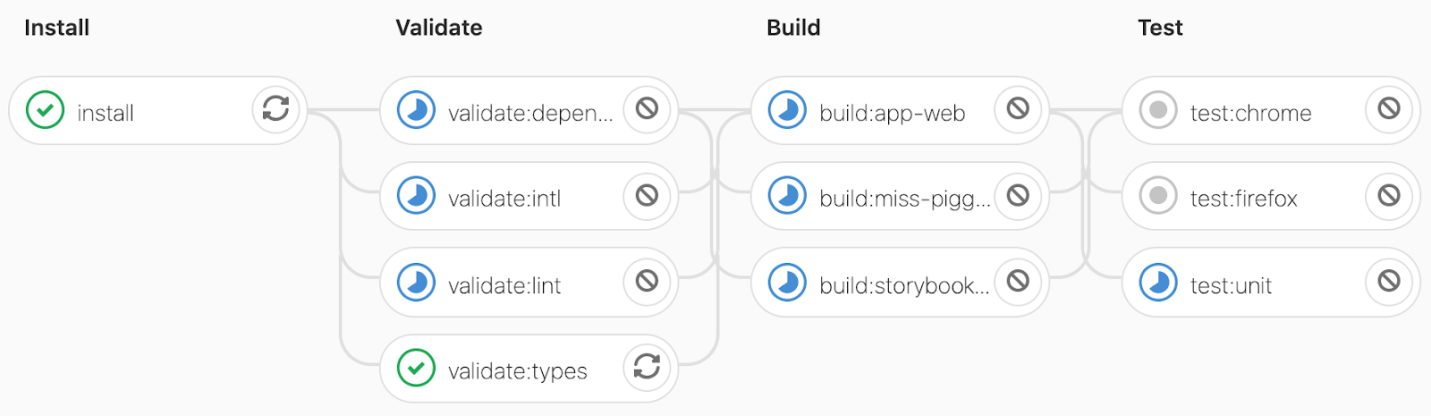Click the test:chrome pending status icon
The image size is (1431, 416).
1158,110
